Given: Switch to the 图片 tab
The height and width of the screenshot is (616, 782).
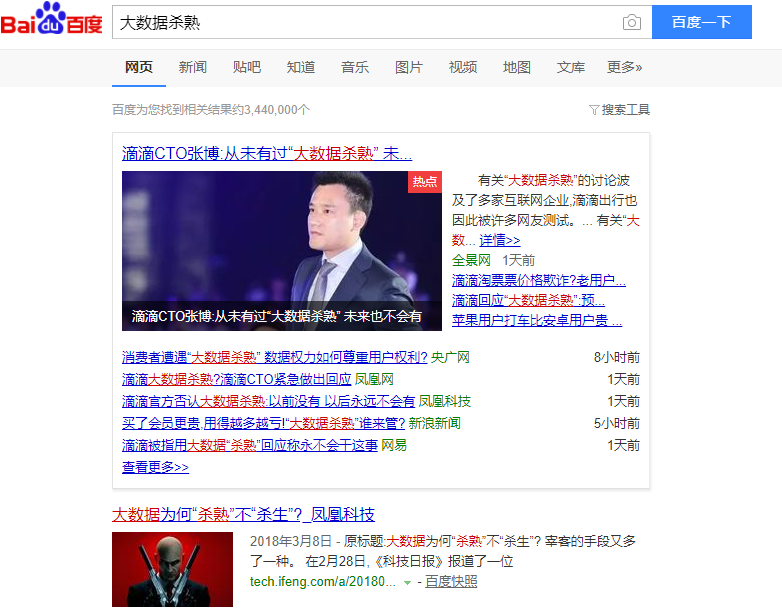Looking at the screenshot, I should point(408,67).
